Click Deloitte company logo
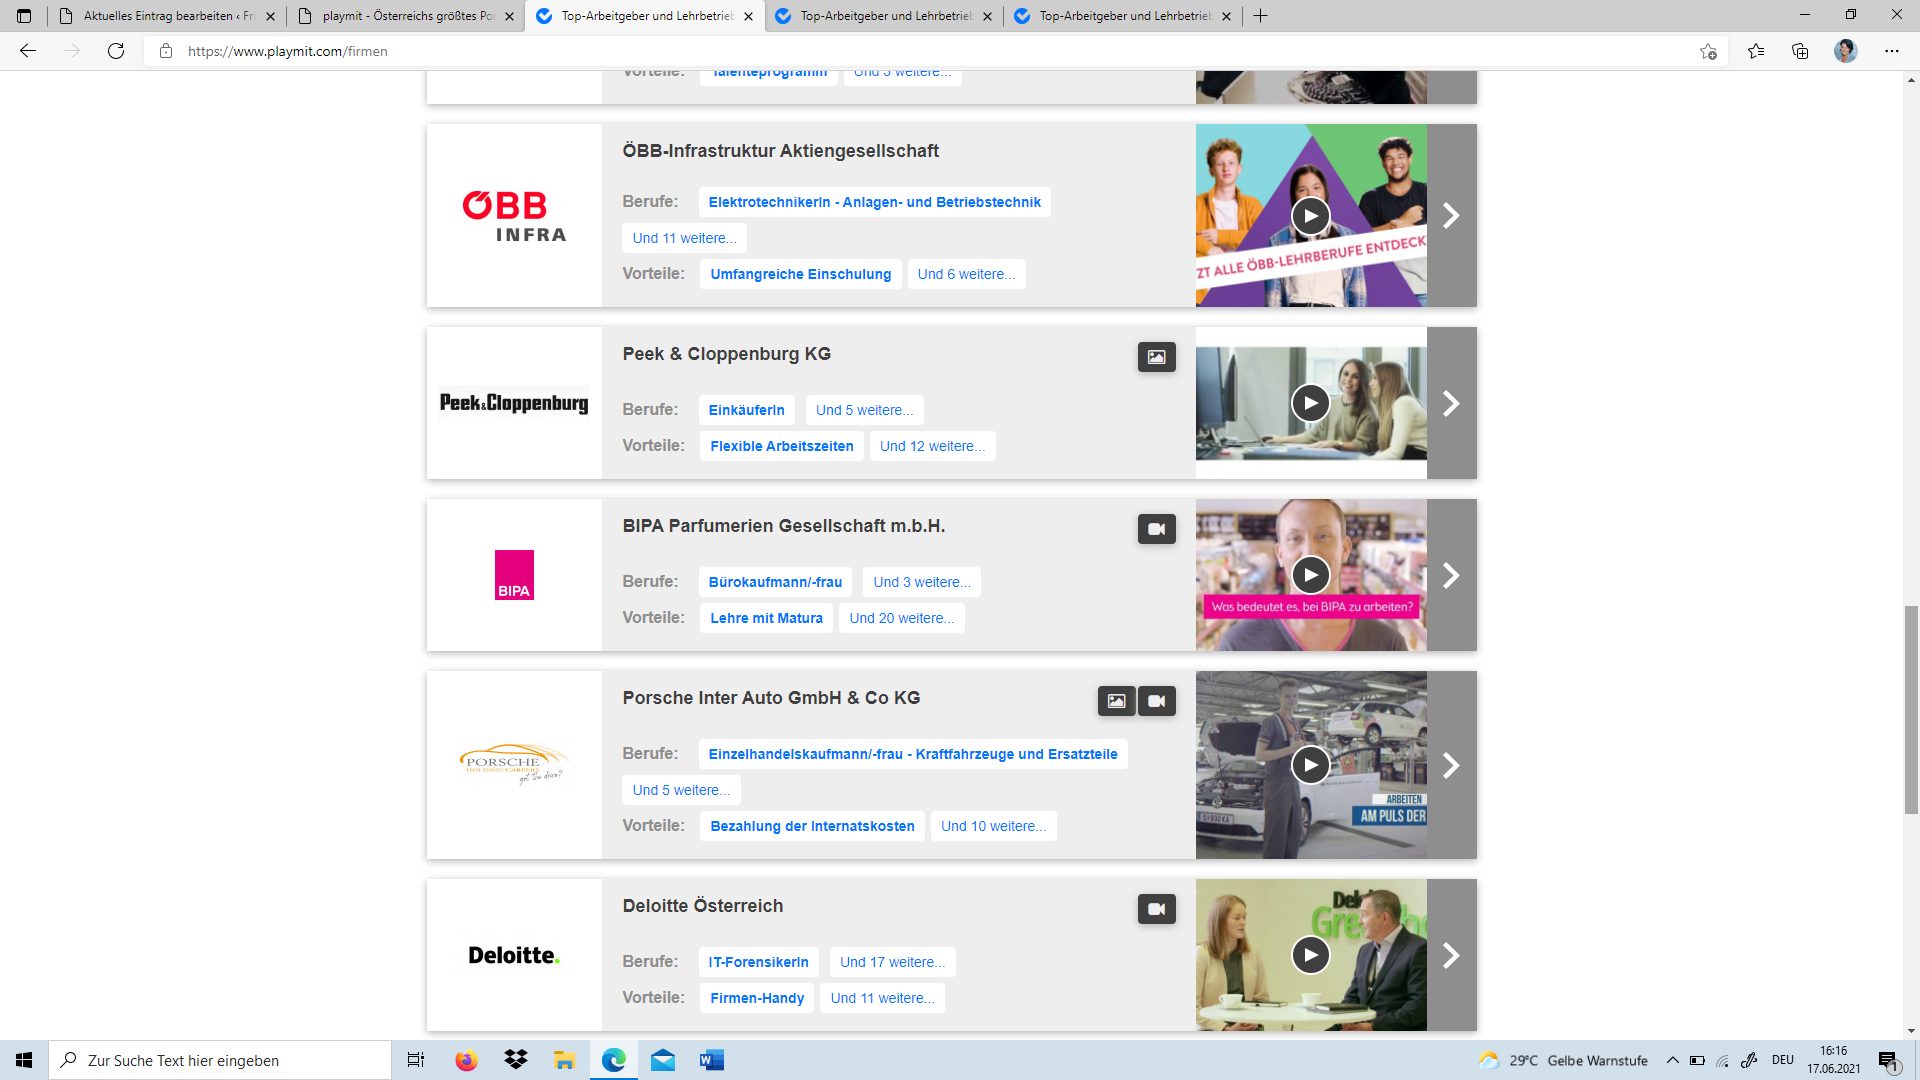 514,955
